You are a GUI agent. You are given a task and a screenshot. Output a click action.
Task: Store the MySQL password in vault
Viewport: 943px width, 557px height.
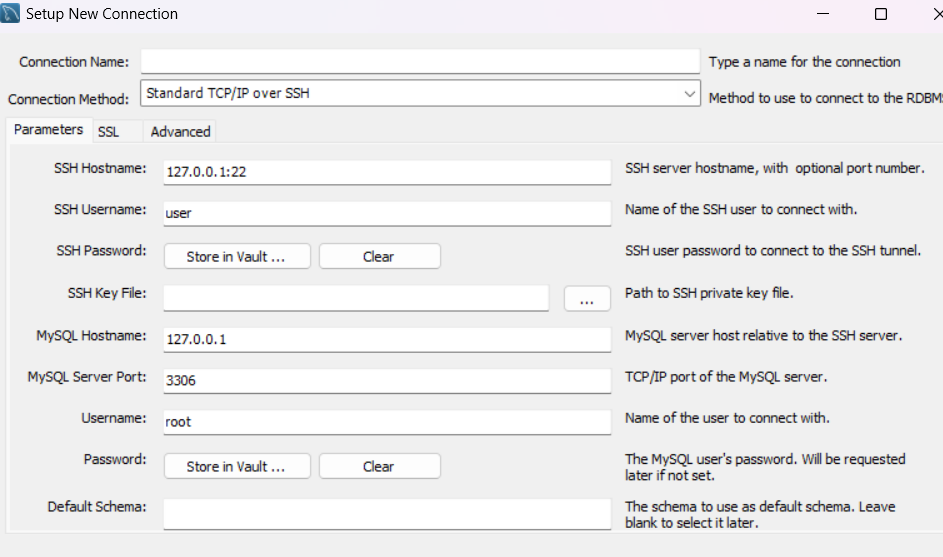[237, 466]
